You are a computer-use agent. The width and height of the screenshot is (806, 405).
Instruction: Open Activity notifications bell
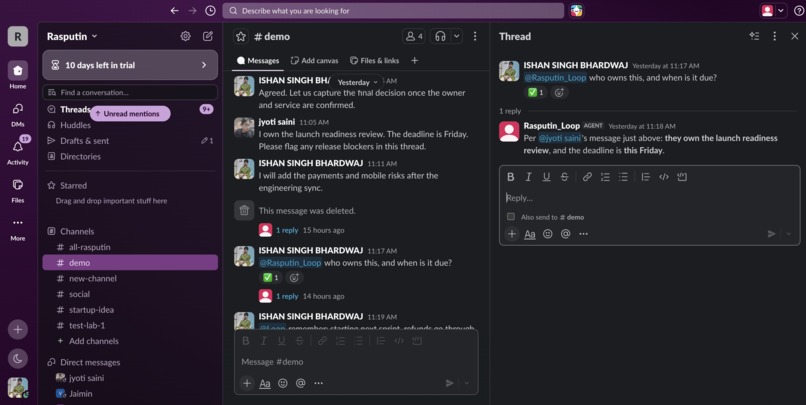pos(17,151)
